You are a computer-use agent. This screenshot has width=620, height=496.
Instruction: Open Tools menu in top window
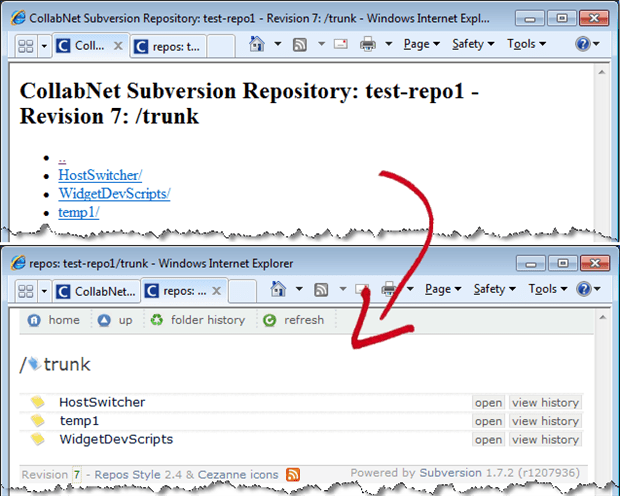tap(526, 44)
